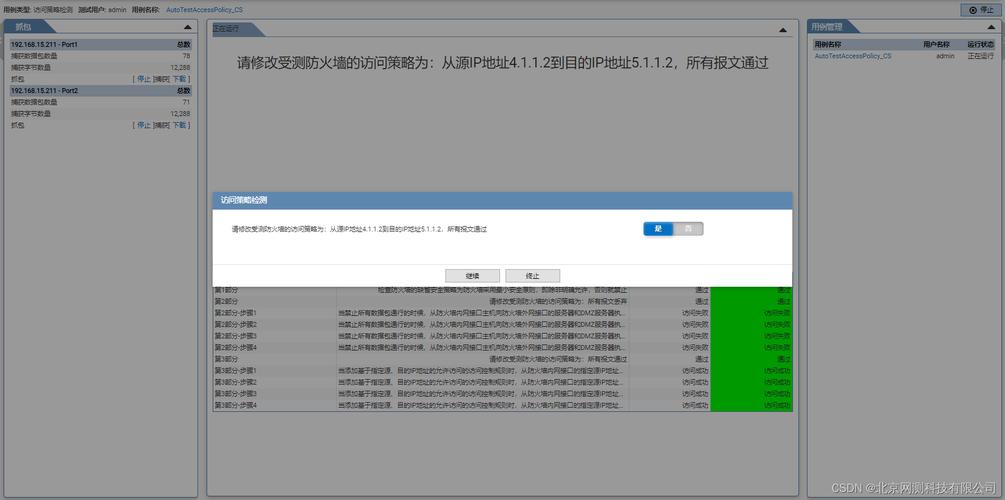Image resolution: width=1005 pixels, height=500 pixels.
Task: Click 捕获 link for Port2 capture
Action: tap(161, 125)
